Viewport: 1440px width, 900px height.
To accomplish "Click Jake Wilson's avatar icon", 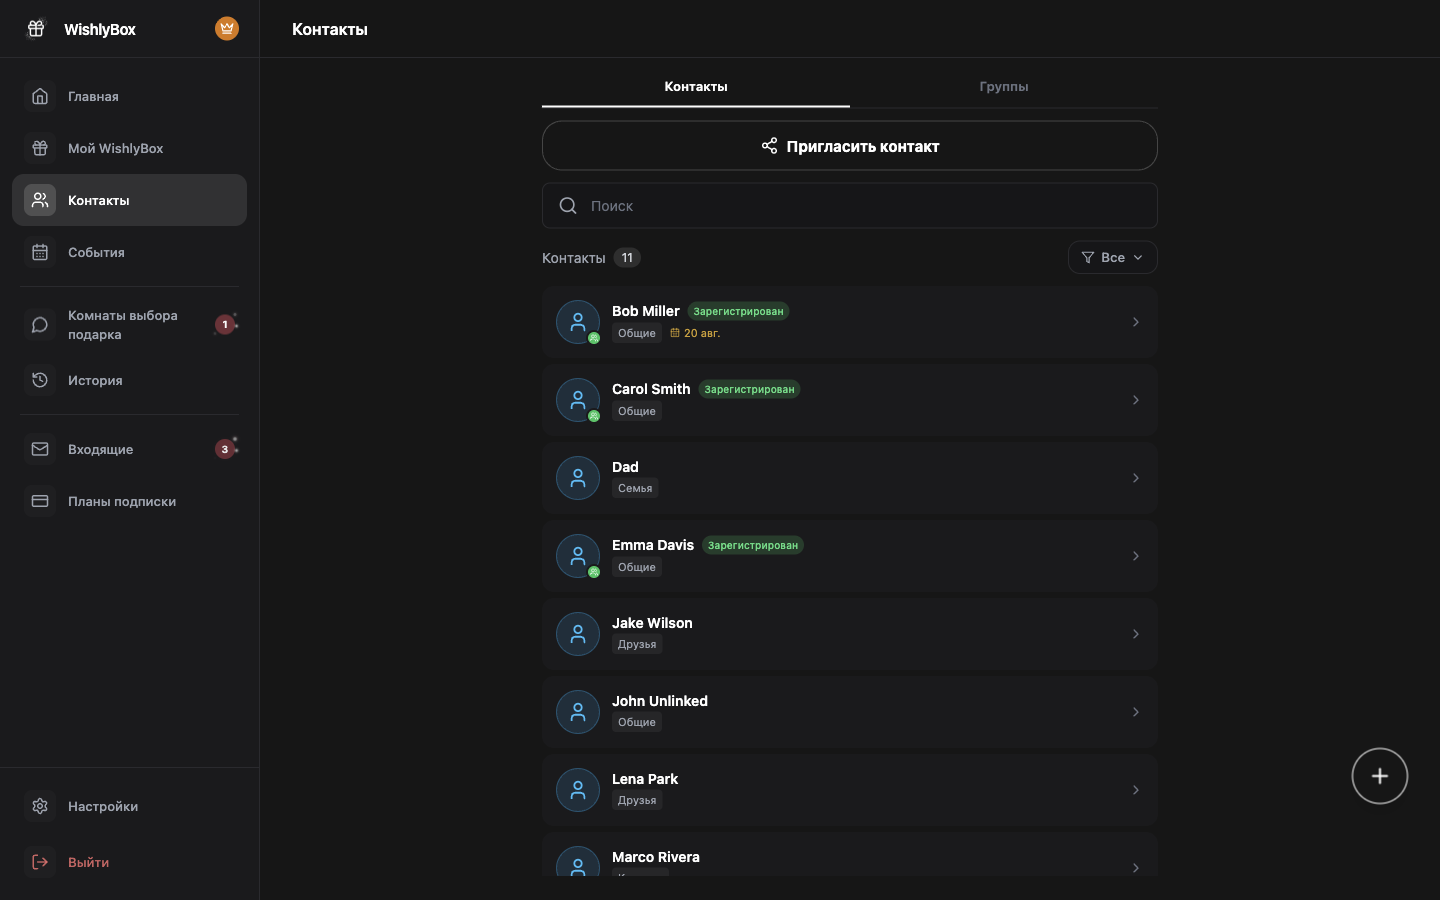I will pyautogui.click(x=578, y=634).
